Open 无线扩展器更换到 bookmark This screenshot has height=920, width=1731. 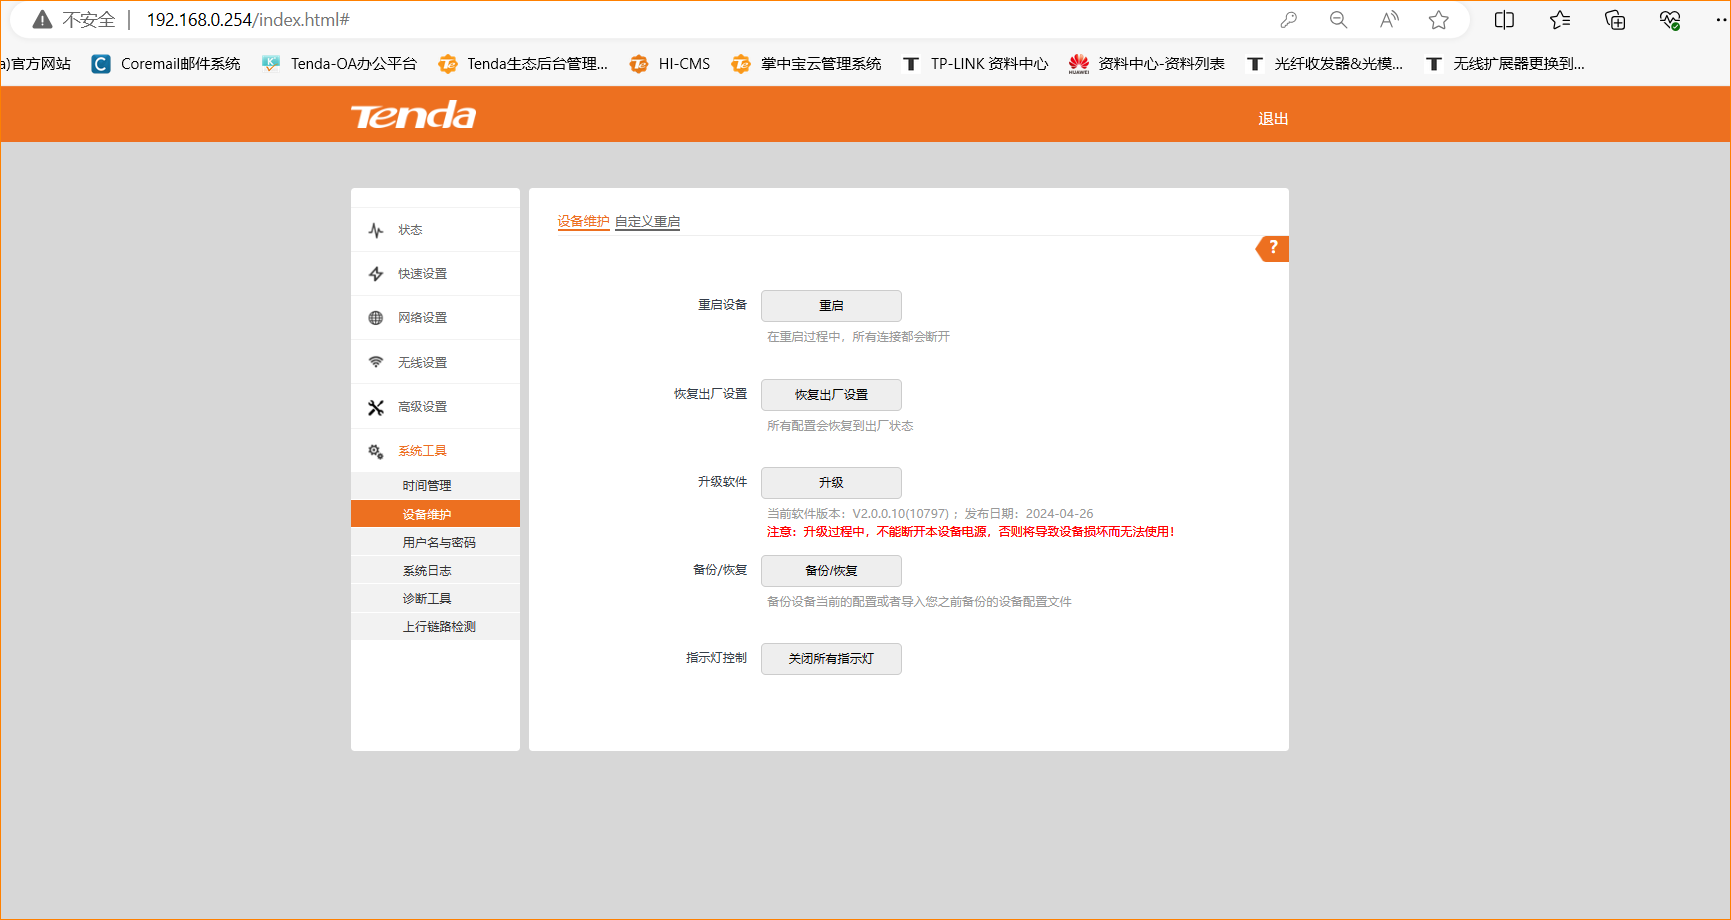coord(1504,64)
